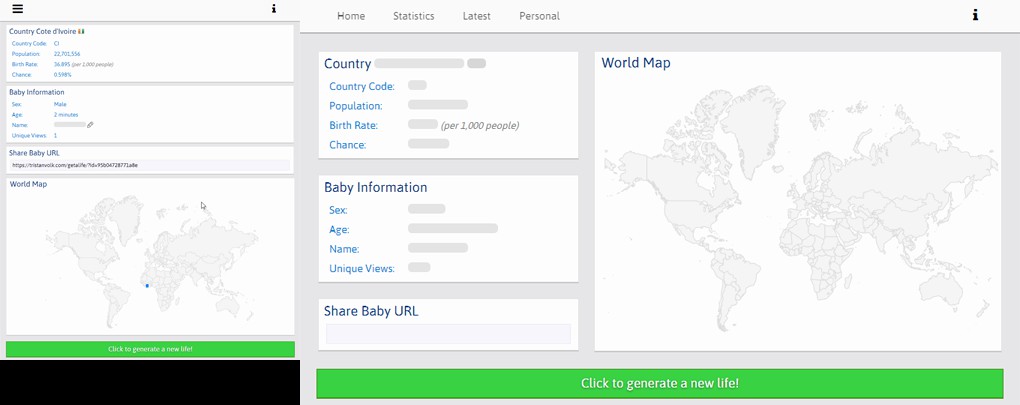This screenshot has width=1020, height=405.
Task: Click the info icon beside the Personal tab bar
Action: pyautogui.click(x=975, y=15)
